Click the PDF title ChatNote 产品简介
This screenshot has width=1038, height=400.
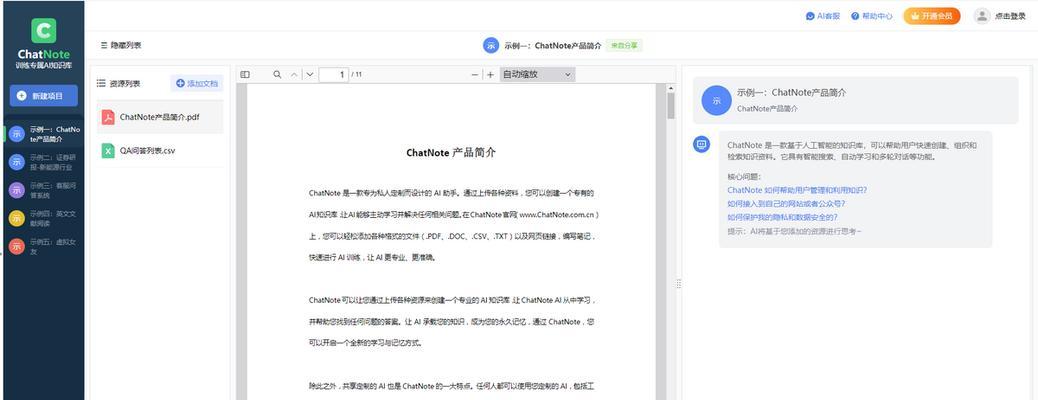[x=451, y=152]
